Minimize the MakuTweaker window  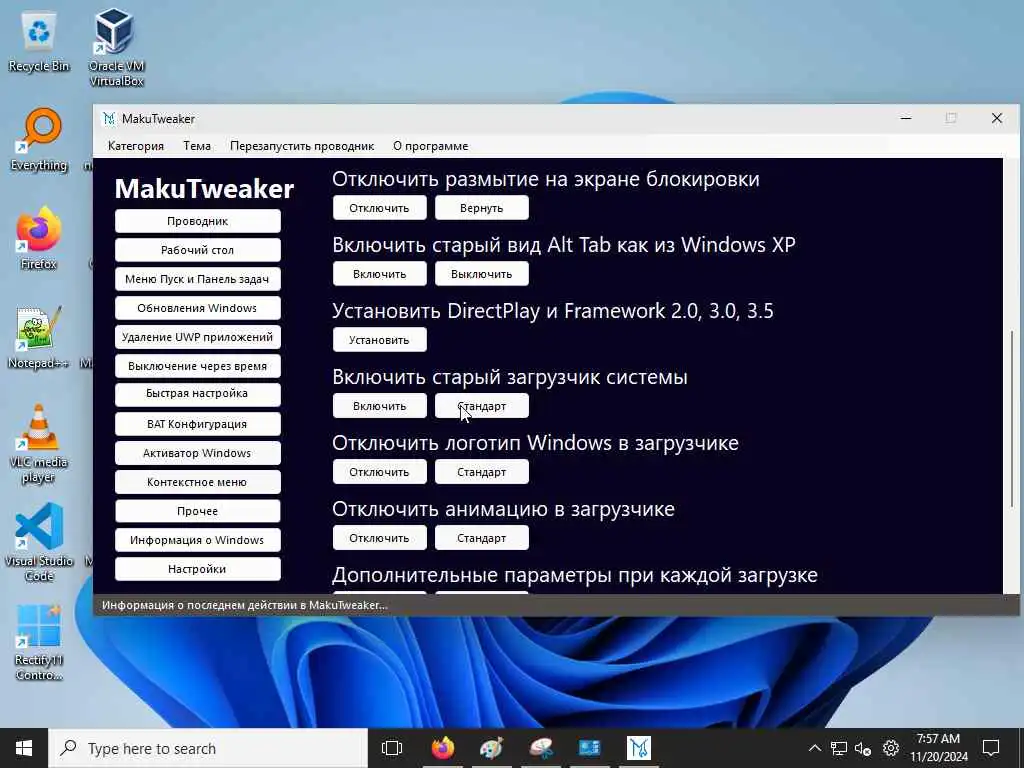point(906,118)
